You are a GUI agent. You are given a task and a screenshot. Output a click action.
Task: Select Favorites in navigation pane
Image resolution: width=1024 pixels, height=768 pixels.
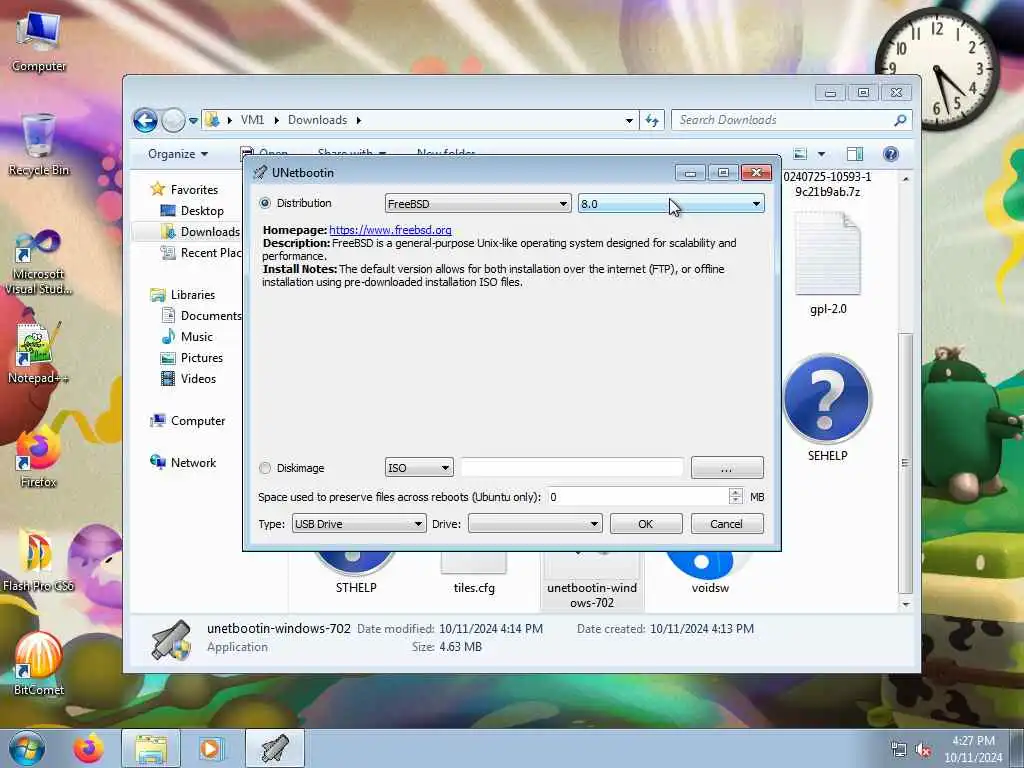194,189
